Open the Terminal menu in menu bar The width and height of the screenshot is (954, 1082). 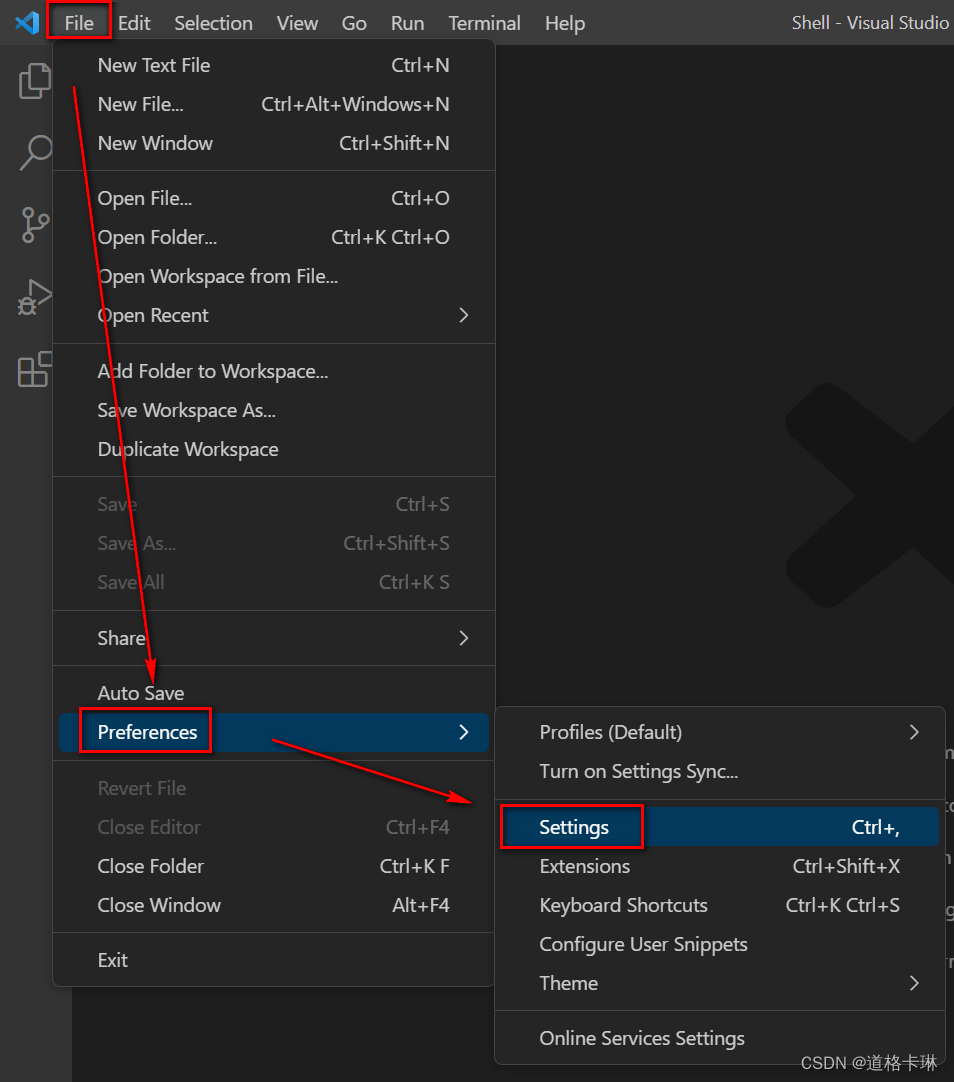pyautogui.click(x=484, y=23)
